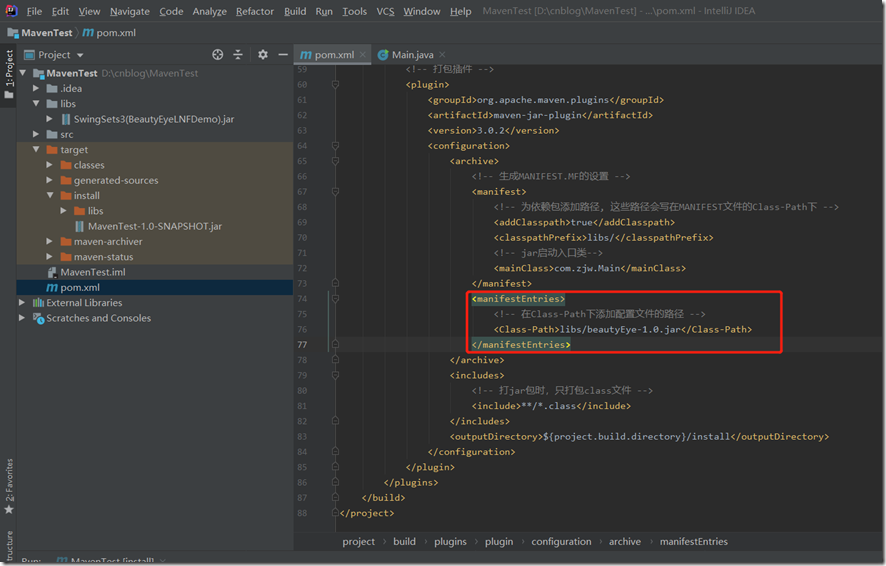Click the 'project' editor breadcrumb
This screenshot has height=566, width=886.
[358, 541]
